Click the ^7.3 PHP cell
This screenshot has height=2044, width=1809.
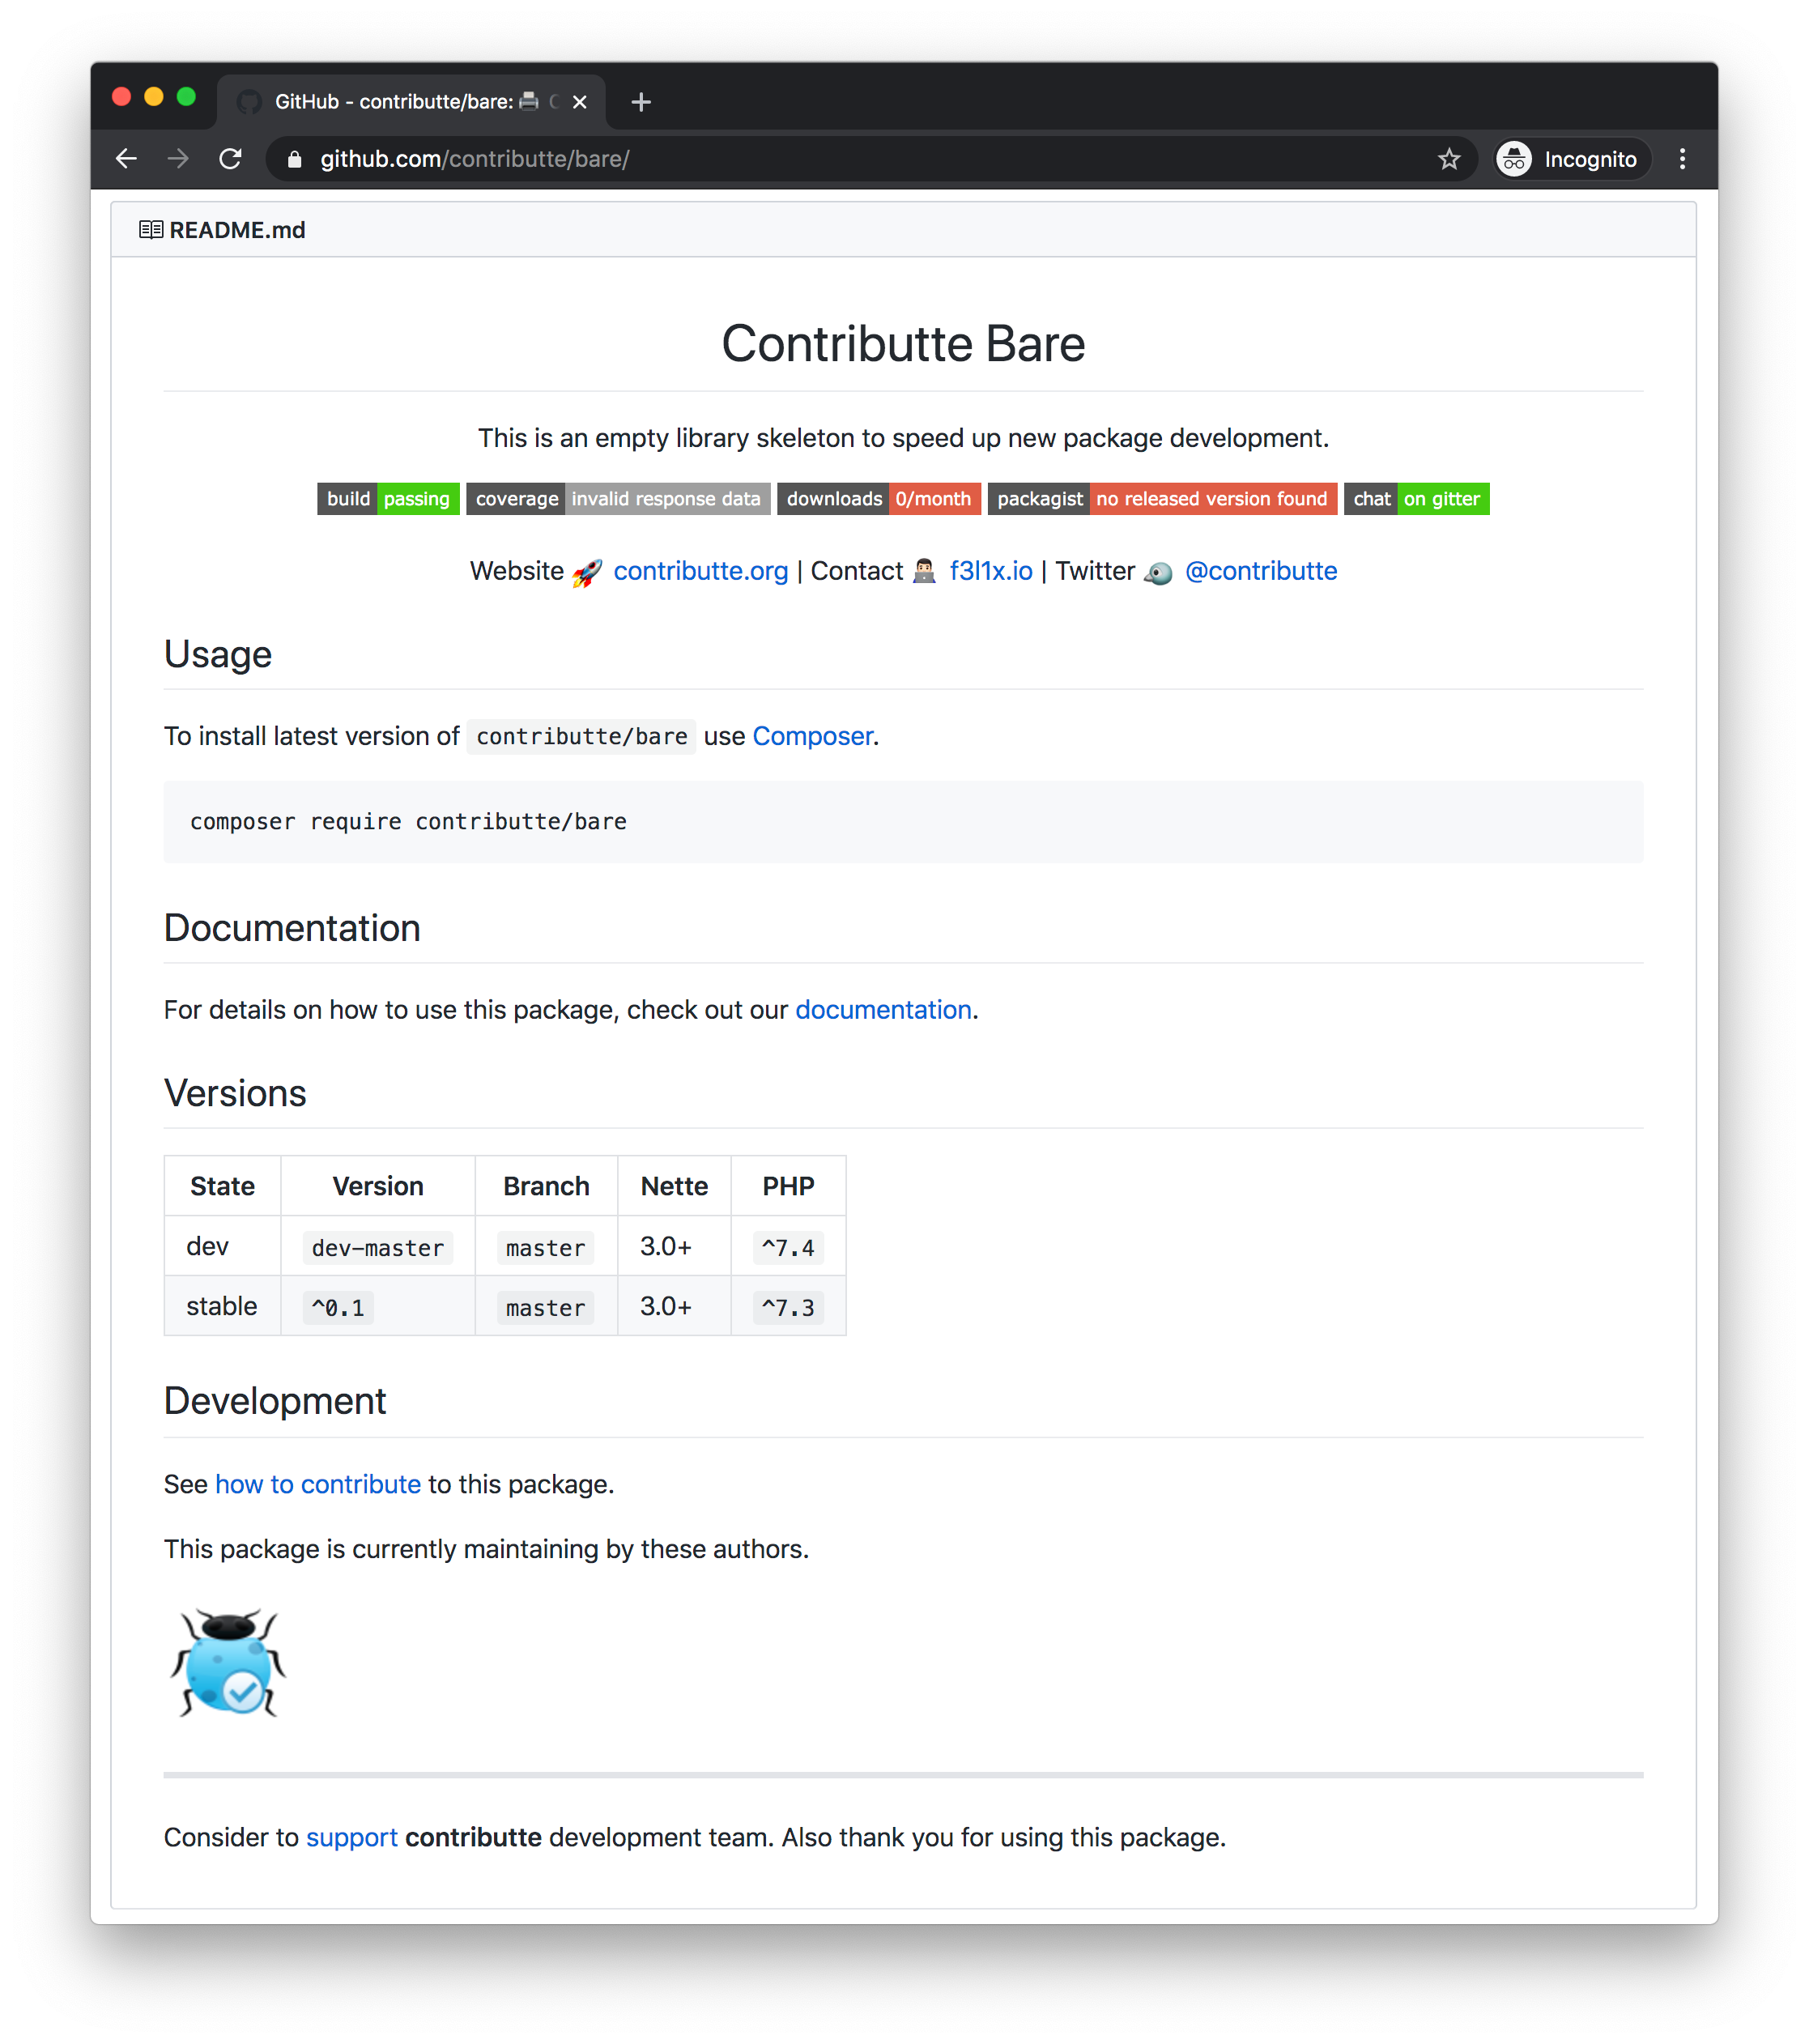pos(788,1308)
